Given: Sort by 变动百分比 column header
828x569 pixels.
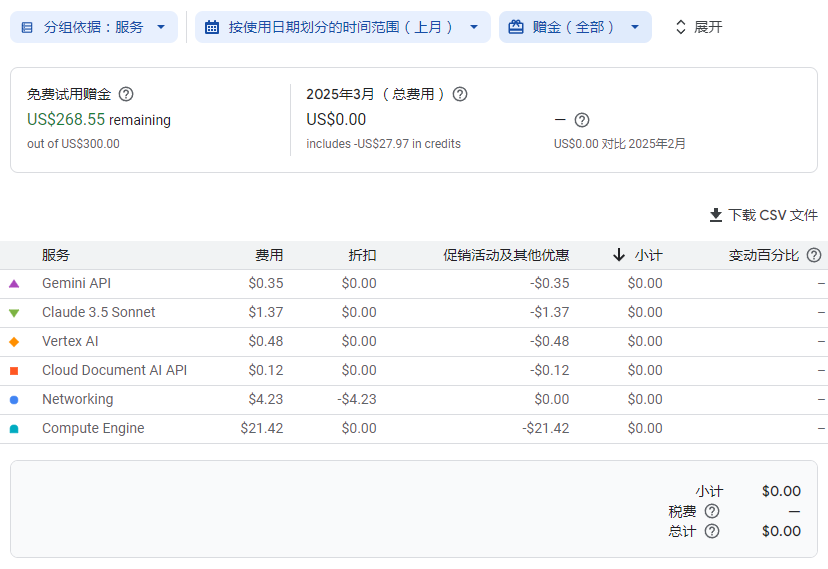Looking at the screenshot, I should (x=764, y=255).
